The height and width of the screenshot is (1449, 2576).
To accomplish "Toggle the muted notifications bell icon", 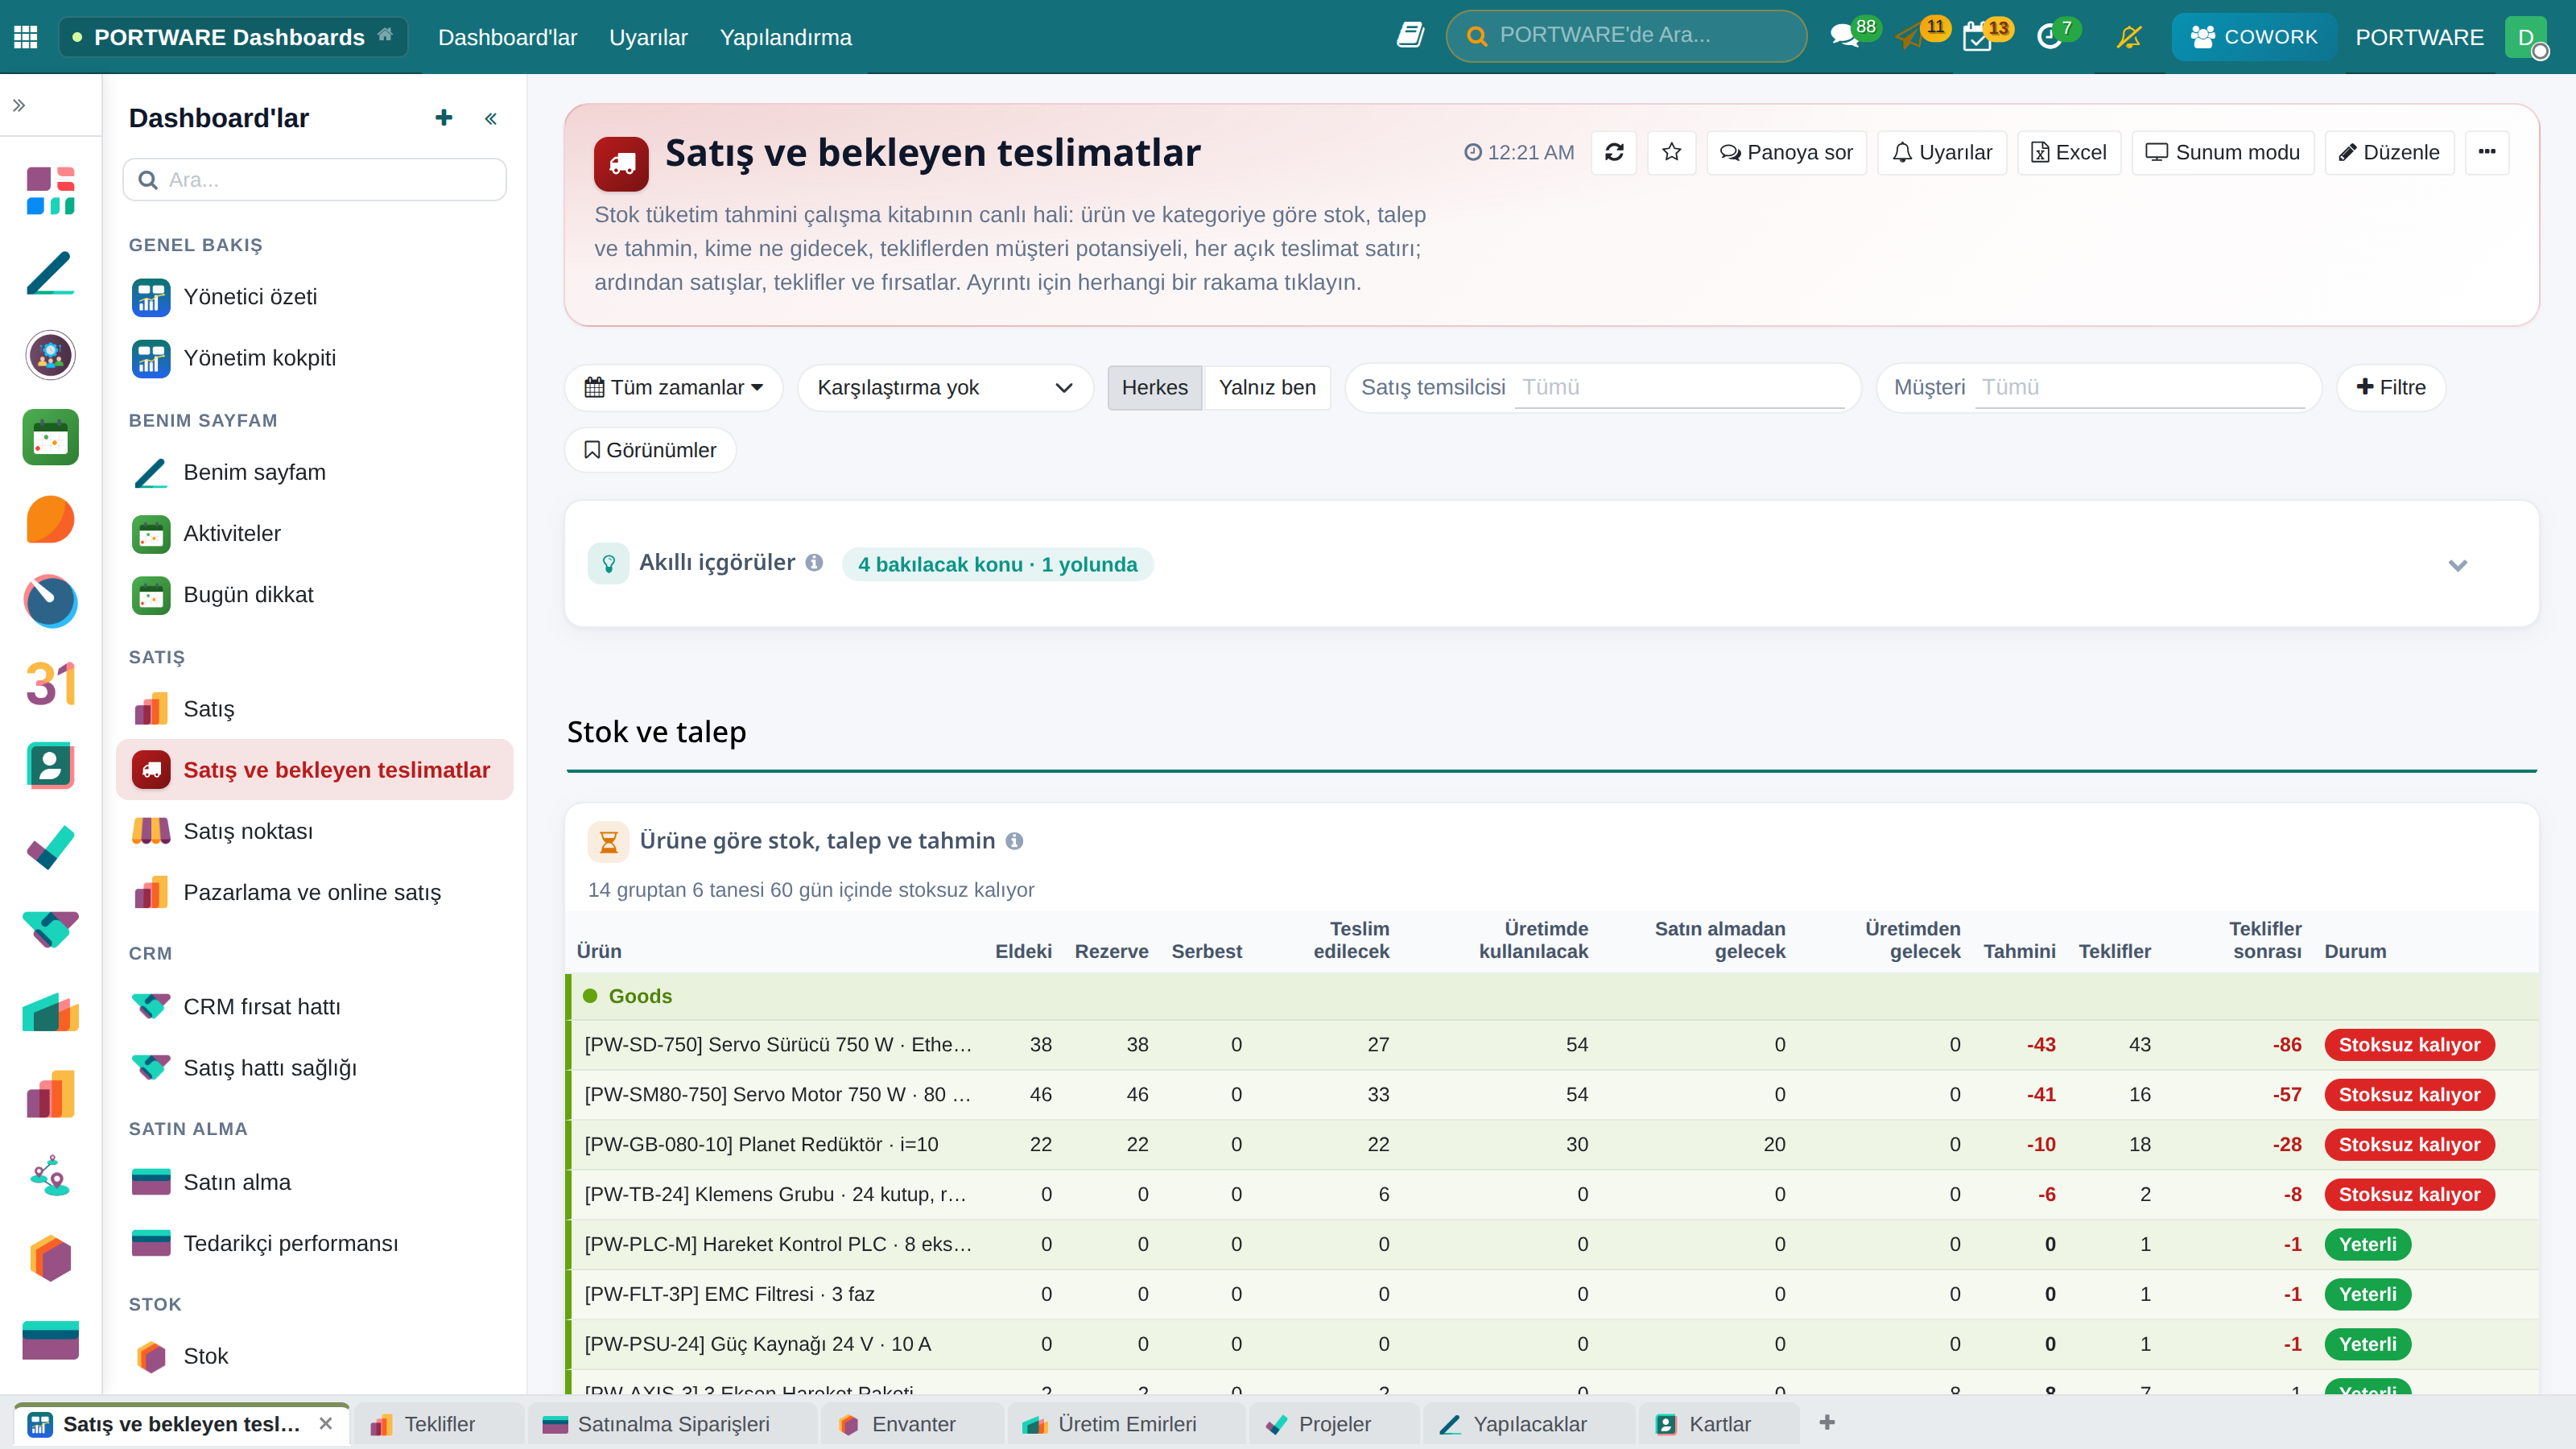I will click(x=2129, y=37).
